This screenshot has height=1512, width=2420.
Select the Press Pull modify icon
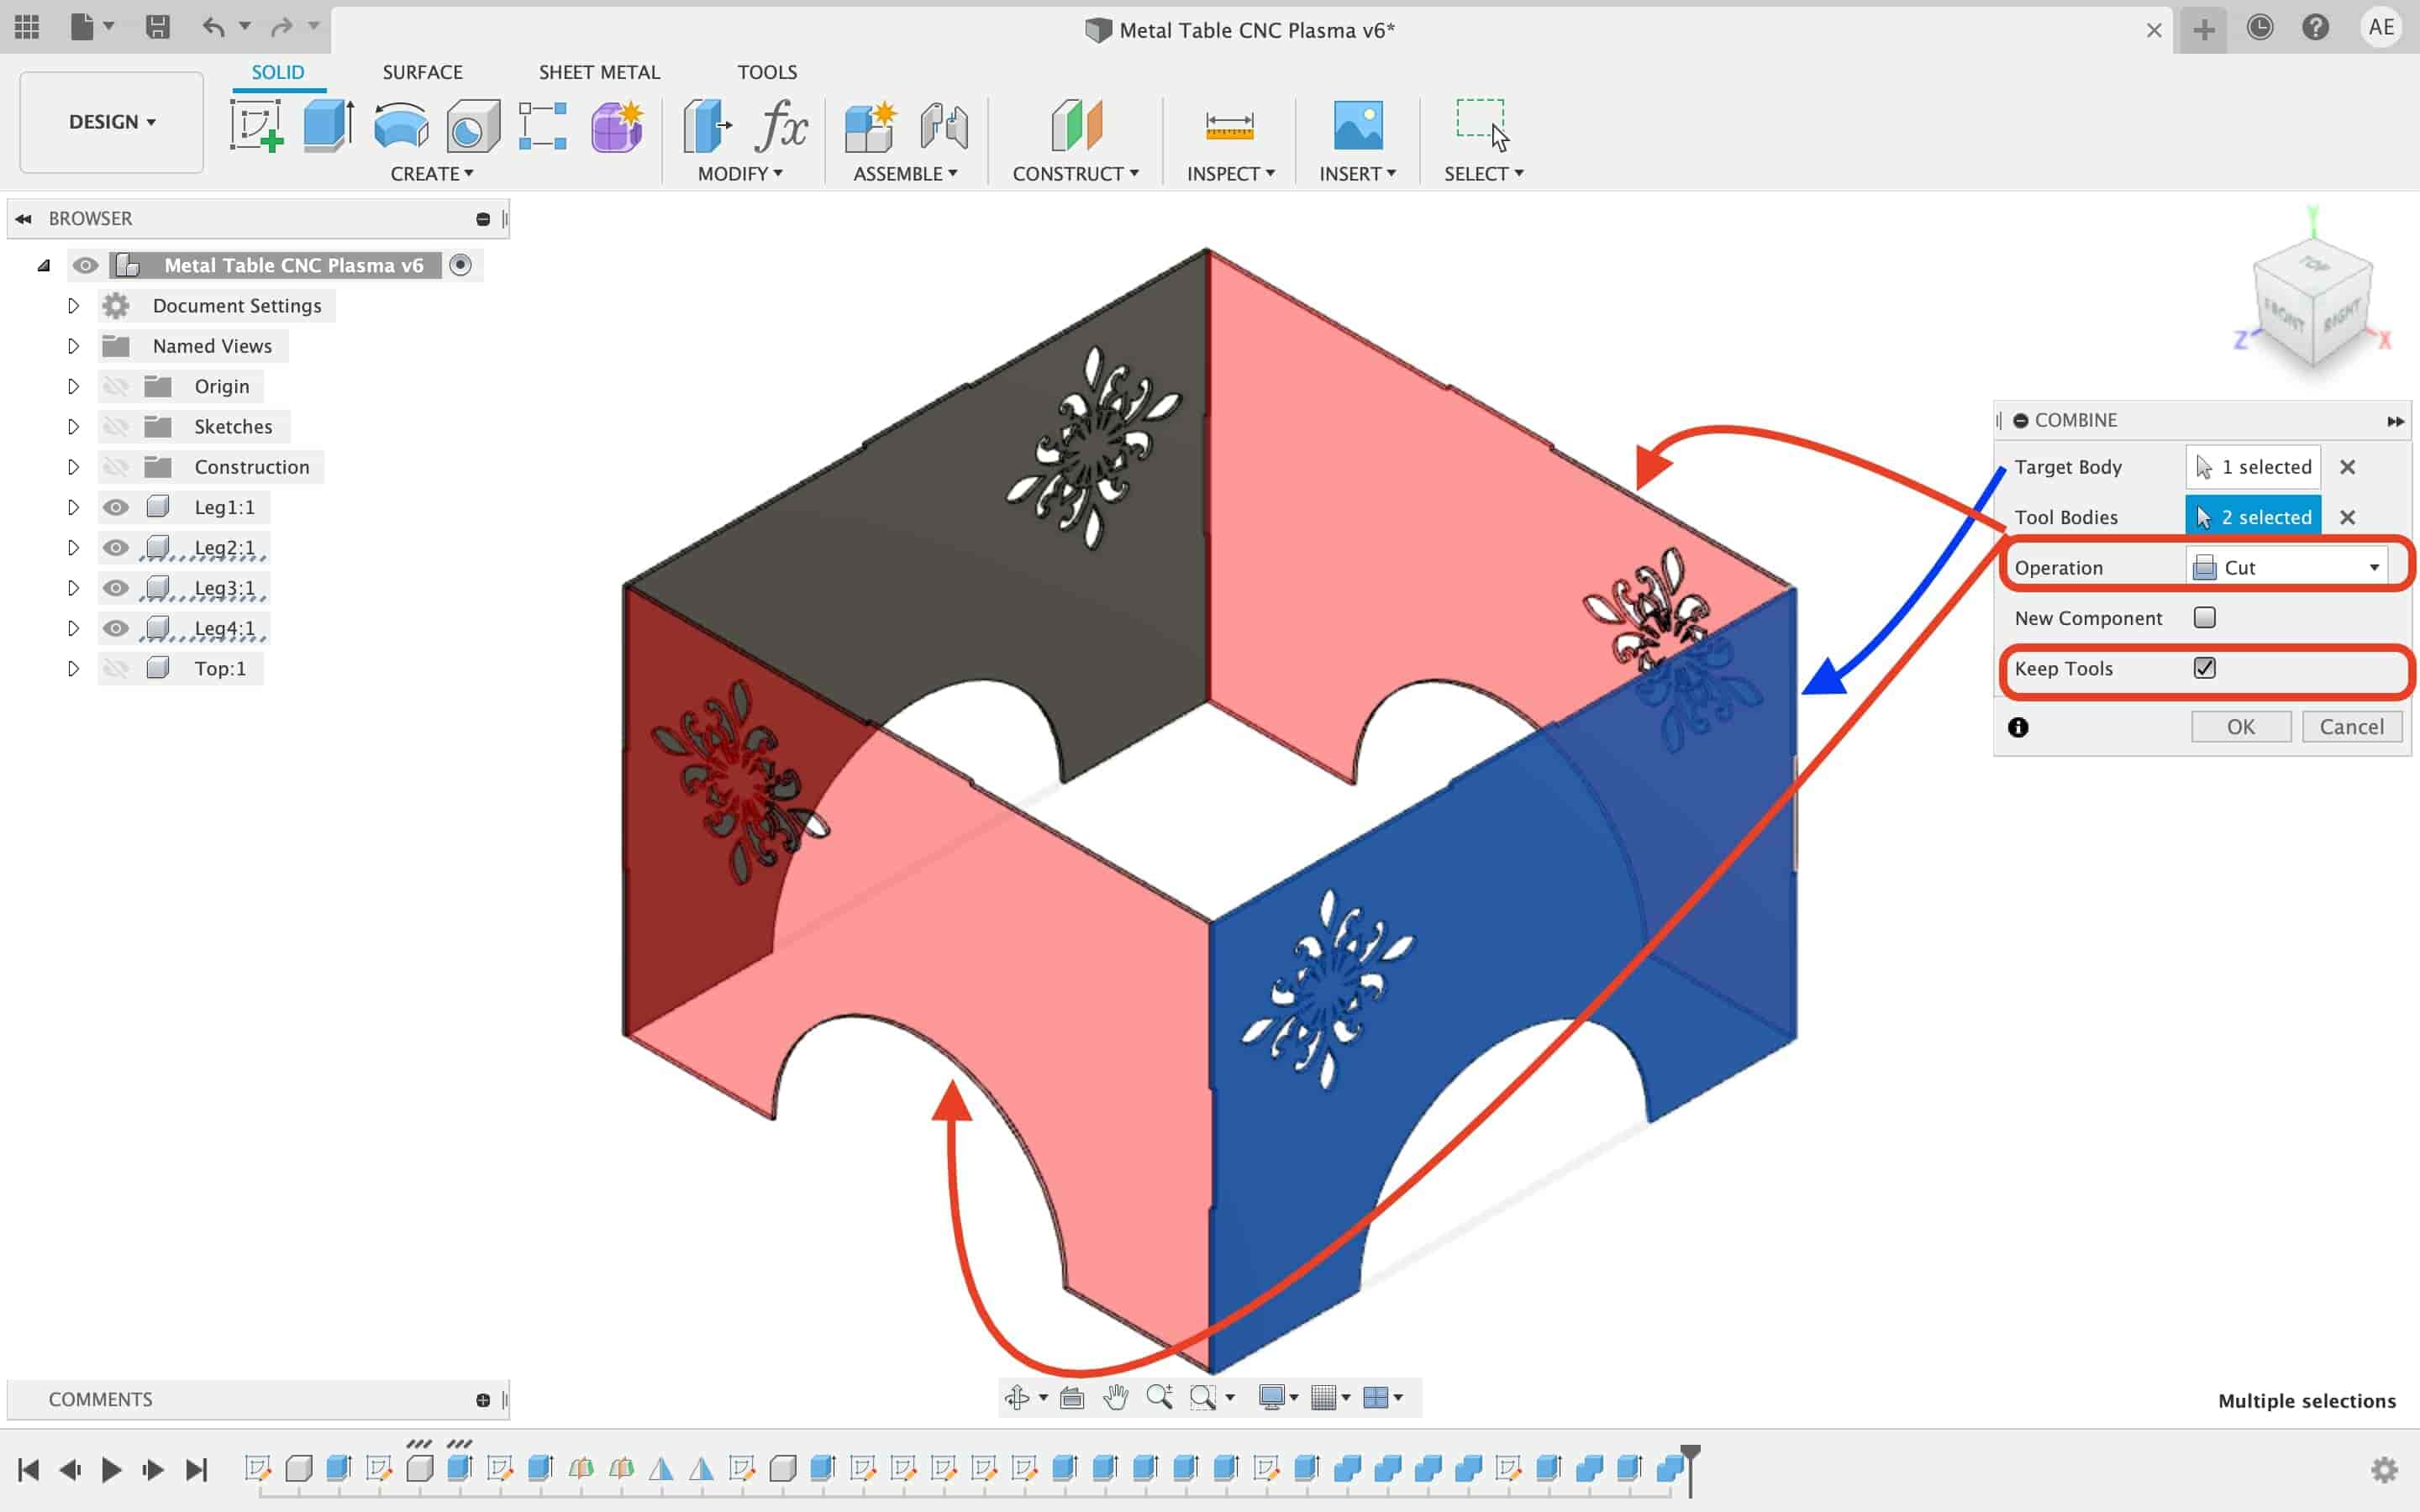(x=707, y=126)
